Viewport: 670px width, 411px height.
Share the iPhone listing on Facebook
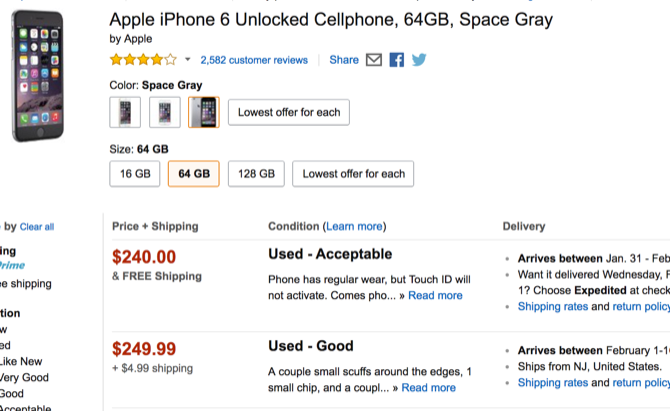point(397,60)
